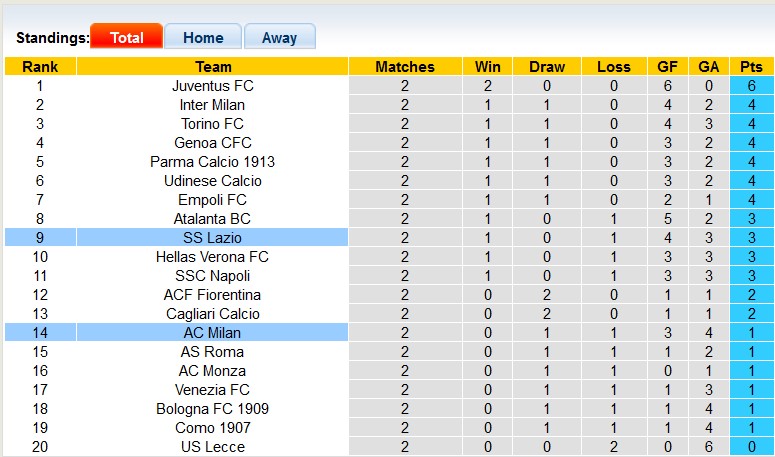Open the Home standings tab
The image size is (775, 457).
coord(203,38)
